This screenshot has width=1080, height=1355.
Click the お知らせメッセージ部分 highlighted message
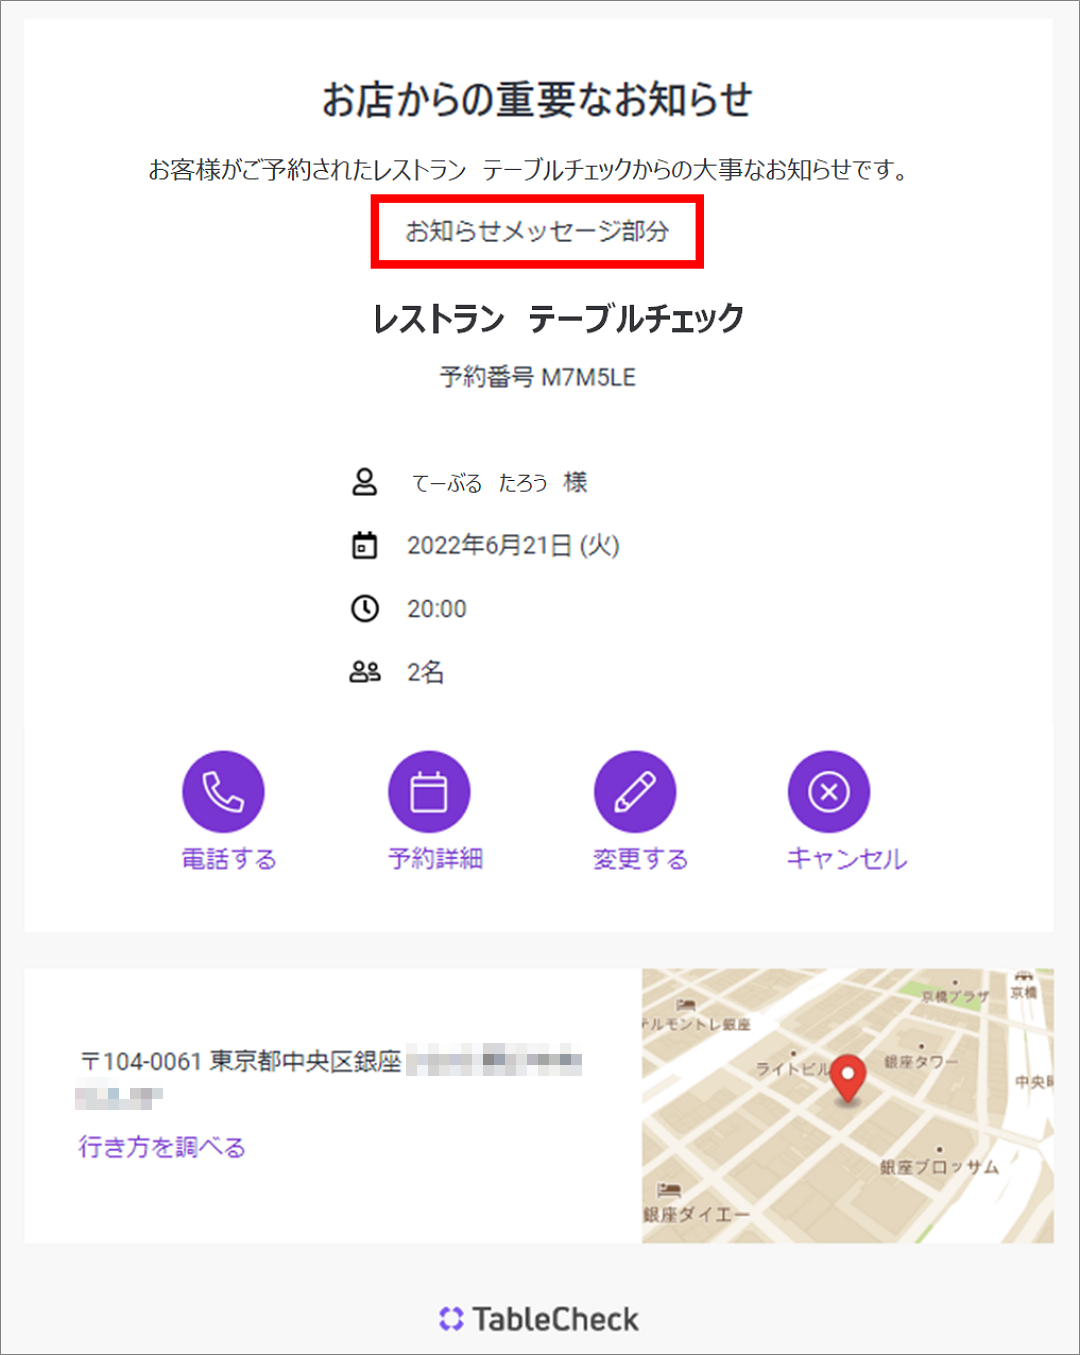tap(537, 232)
